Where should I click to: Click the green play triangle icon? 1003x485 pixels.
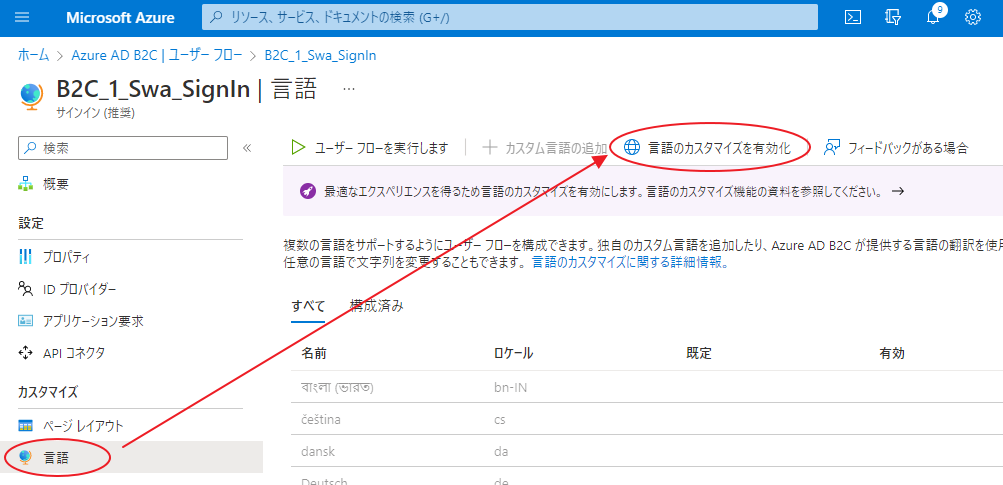pyautogui.click(x=298, y=148)
